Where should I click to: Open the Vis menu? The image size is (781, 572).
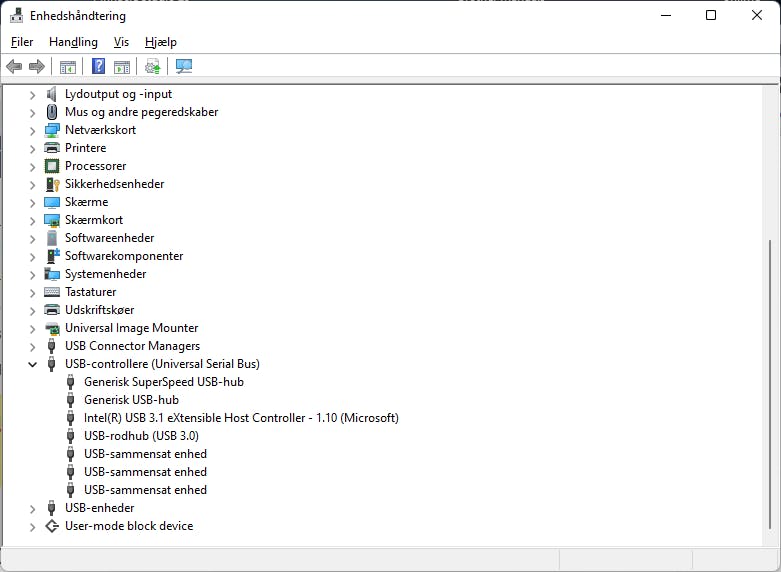point(121,42)
